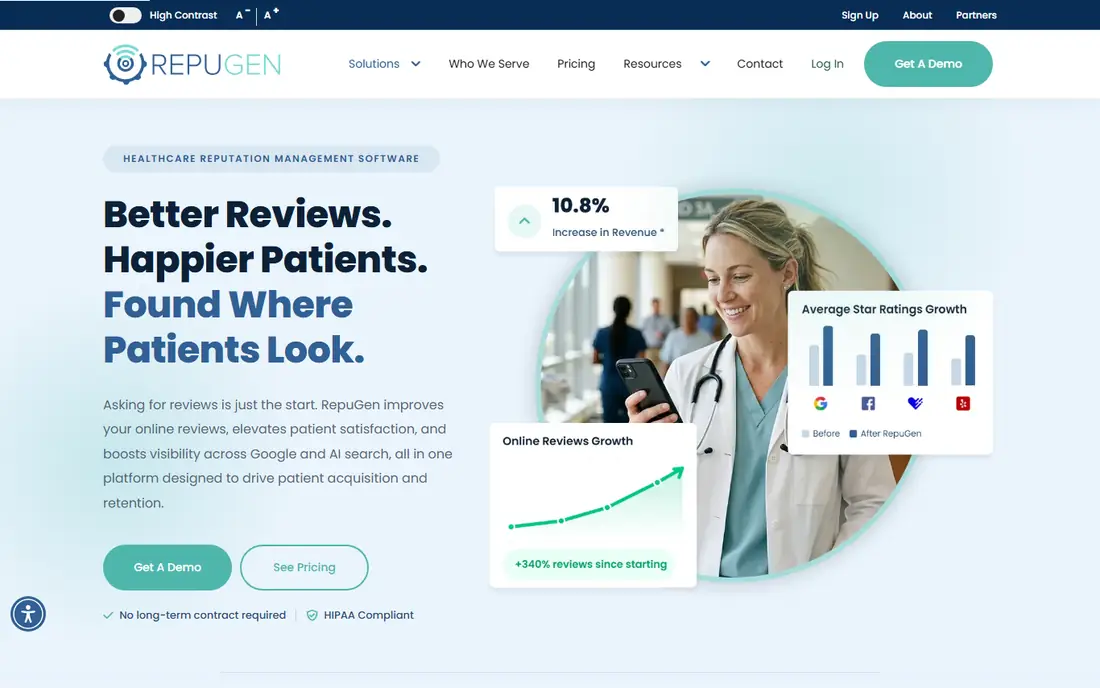Toggle the High Contrast switch
The image size is (1100, 688).
point(126,15)
